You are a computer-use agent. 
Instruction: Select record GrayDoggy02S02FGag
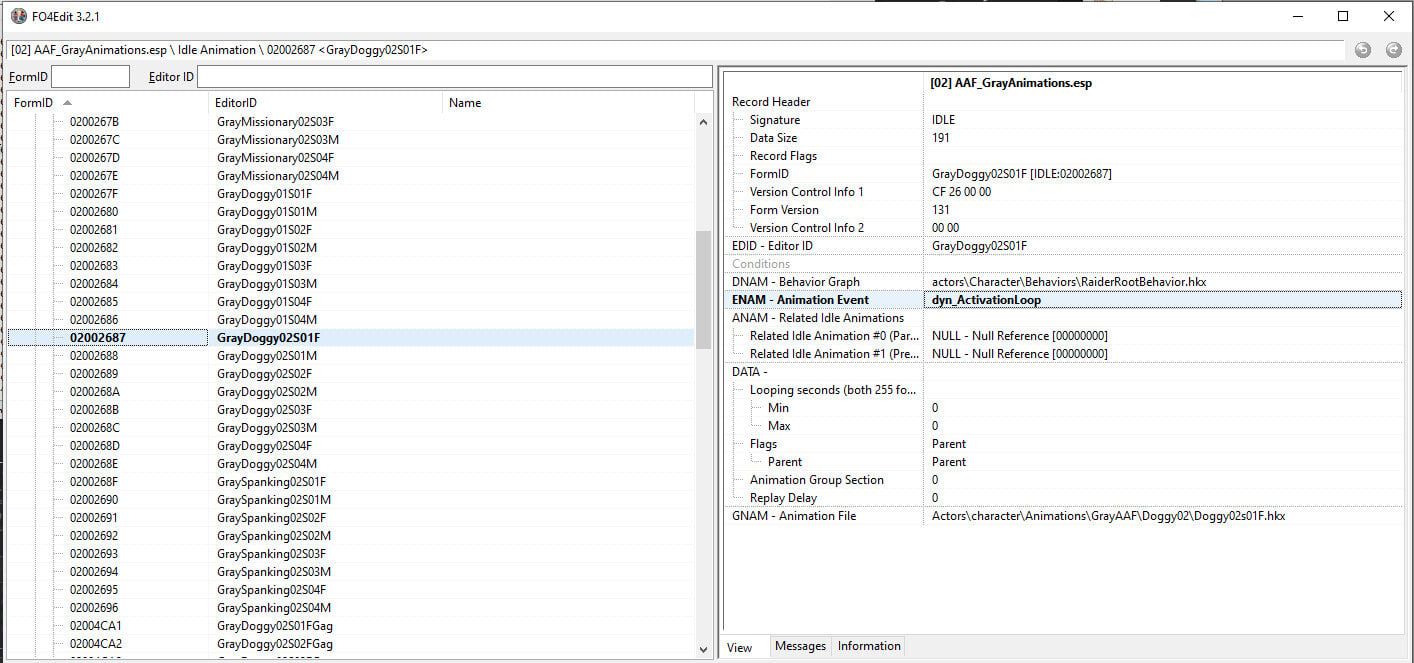(x=351, y=644)
